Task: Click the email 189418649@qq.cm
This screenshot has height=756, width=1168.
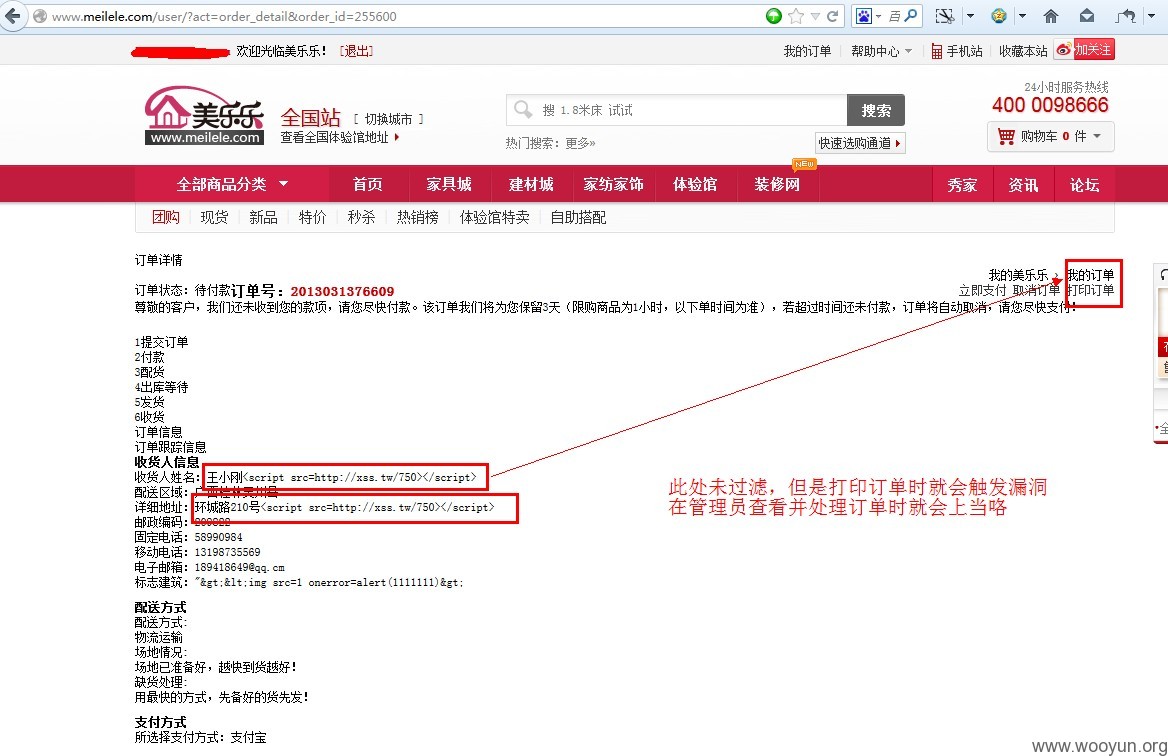Action: (x=239, y=567)
